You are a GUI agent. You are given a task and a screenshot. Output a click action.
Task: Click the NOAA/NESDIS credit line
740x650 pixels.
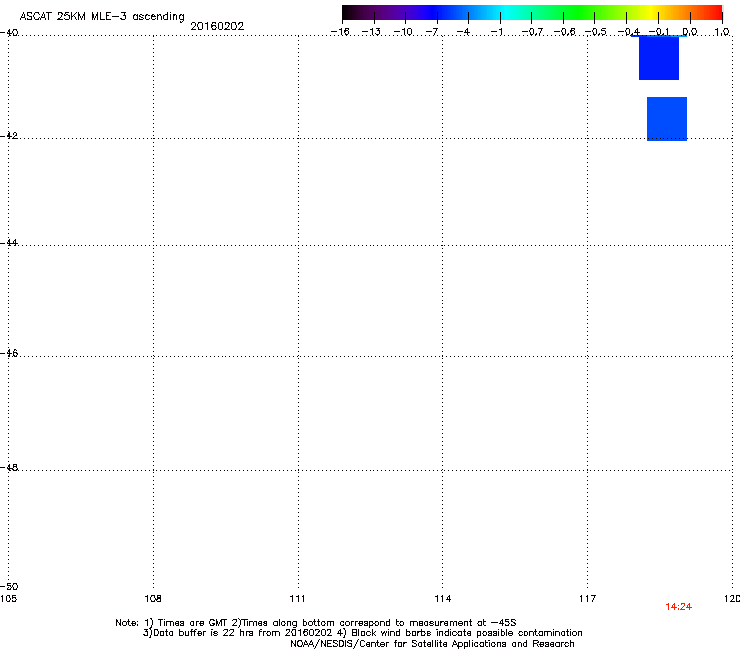(432, 644)
